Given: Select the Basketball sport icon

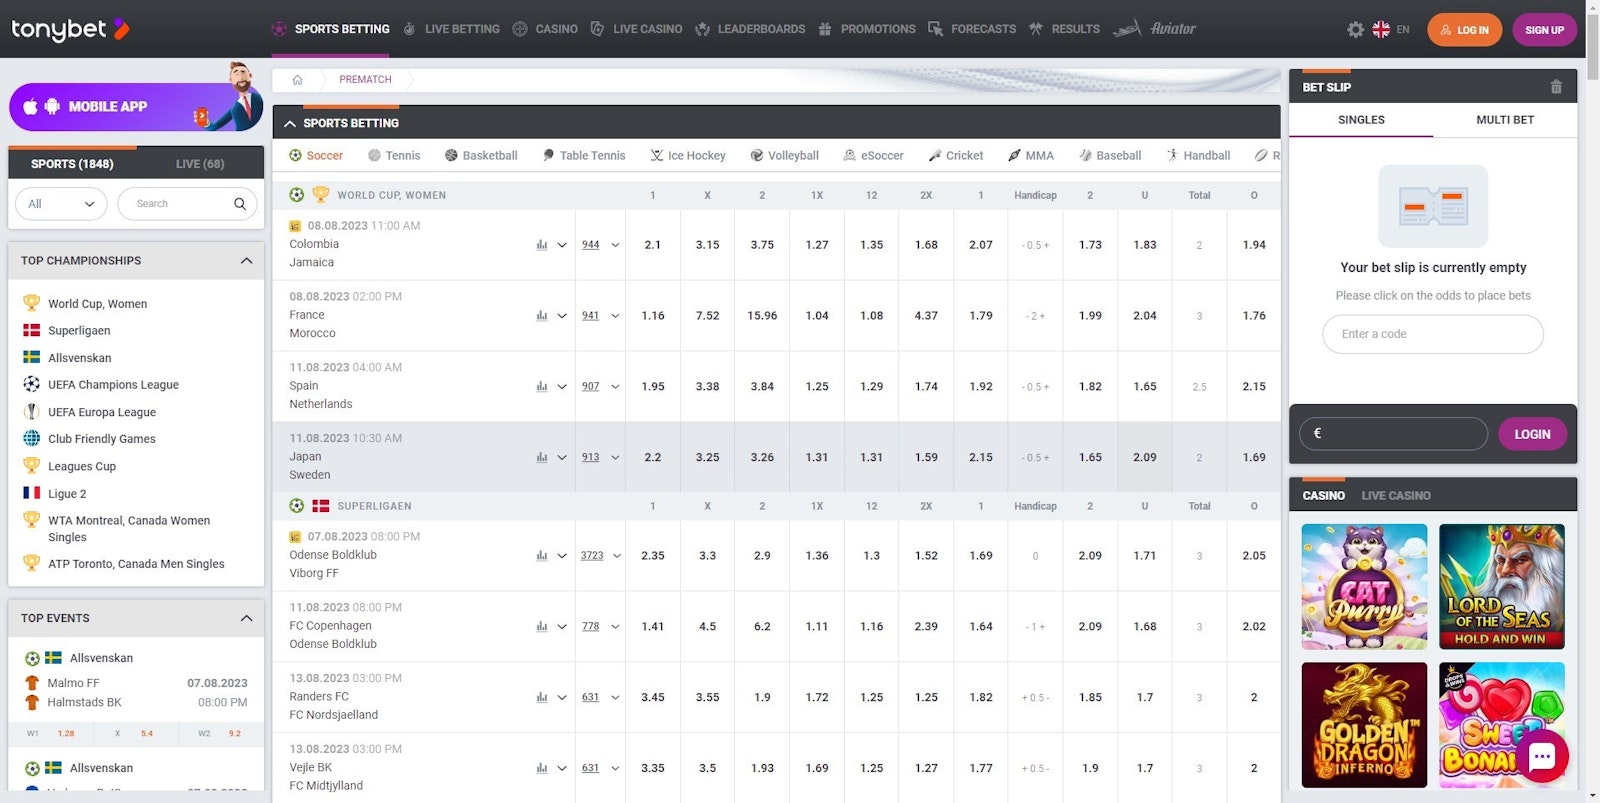Looking at the screenshot, I should tap(451, 156).
